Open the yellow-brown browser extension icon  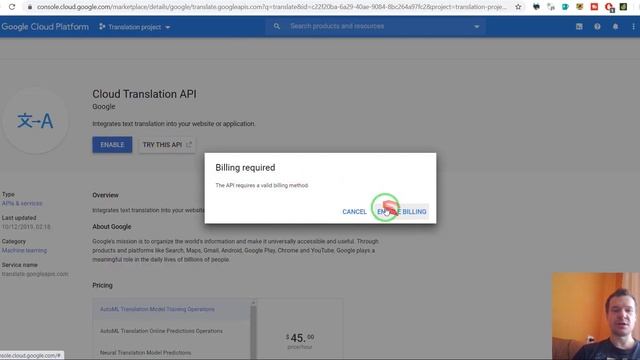tap(580, 7)
